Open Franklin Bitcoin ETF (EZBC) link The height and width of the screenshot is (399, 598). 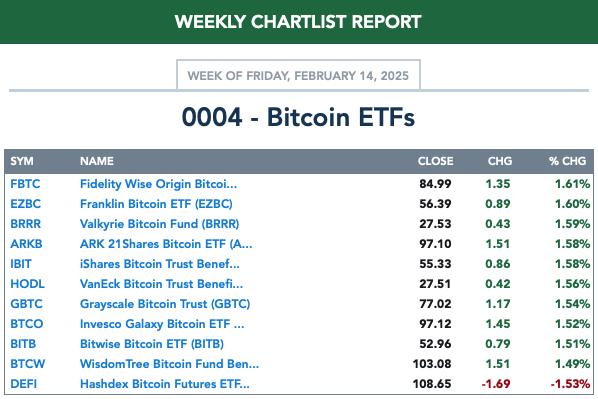[156, 204]
